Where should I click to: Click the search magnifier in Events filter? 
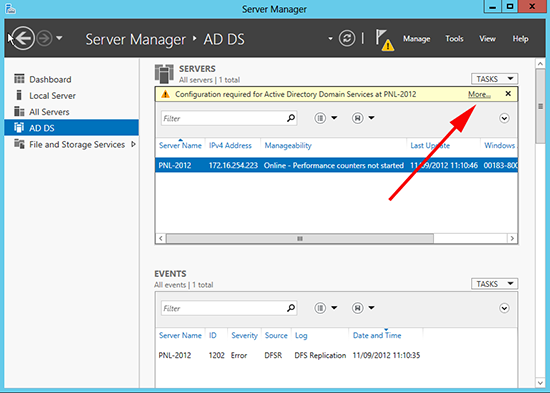(291, 308)
